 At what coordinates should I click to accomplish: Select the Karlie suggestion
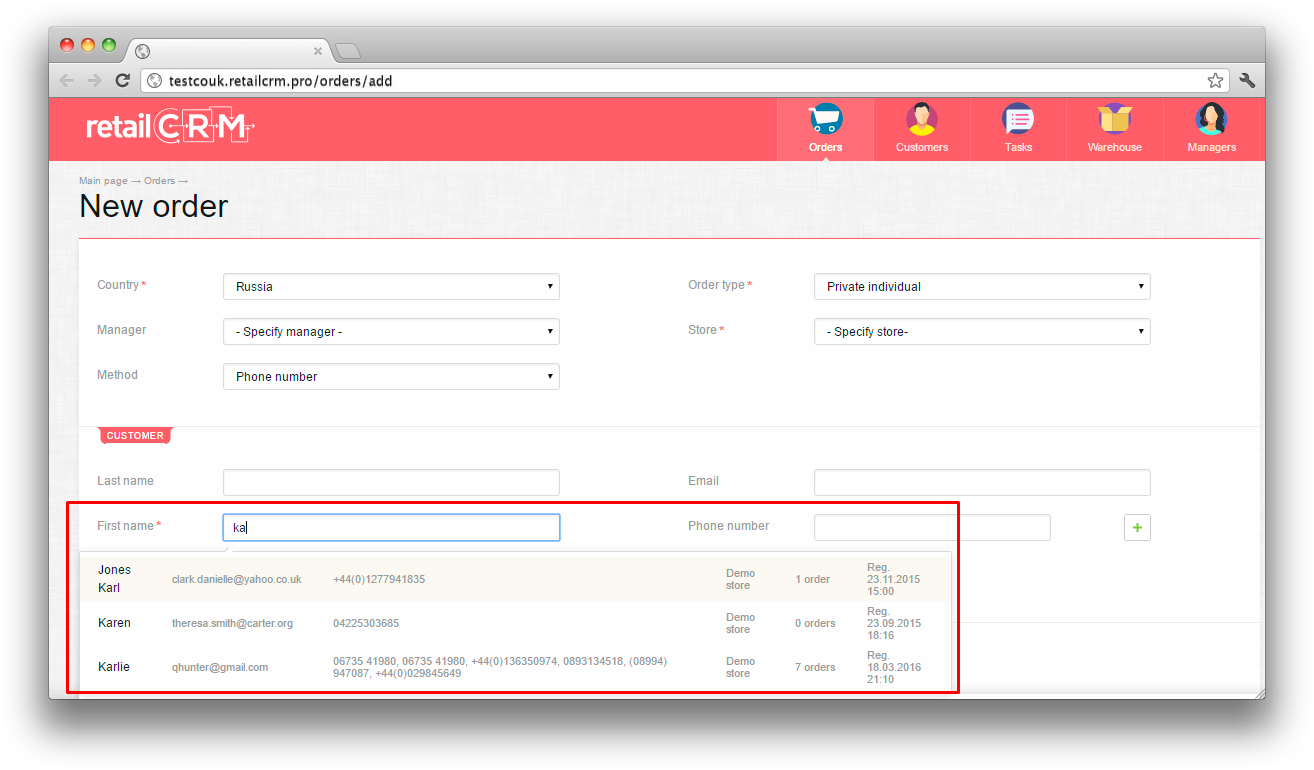pyautogui.click(x=515, y=667)
